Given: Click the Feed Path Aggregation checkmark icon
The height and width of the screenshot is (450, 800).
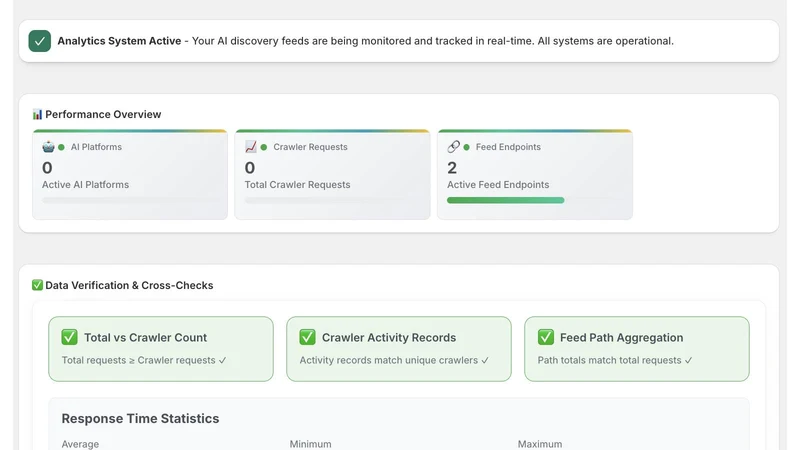Looking at the screenshot, I should (x=545, y=337).
